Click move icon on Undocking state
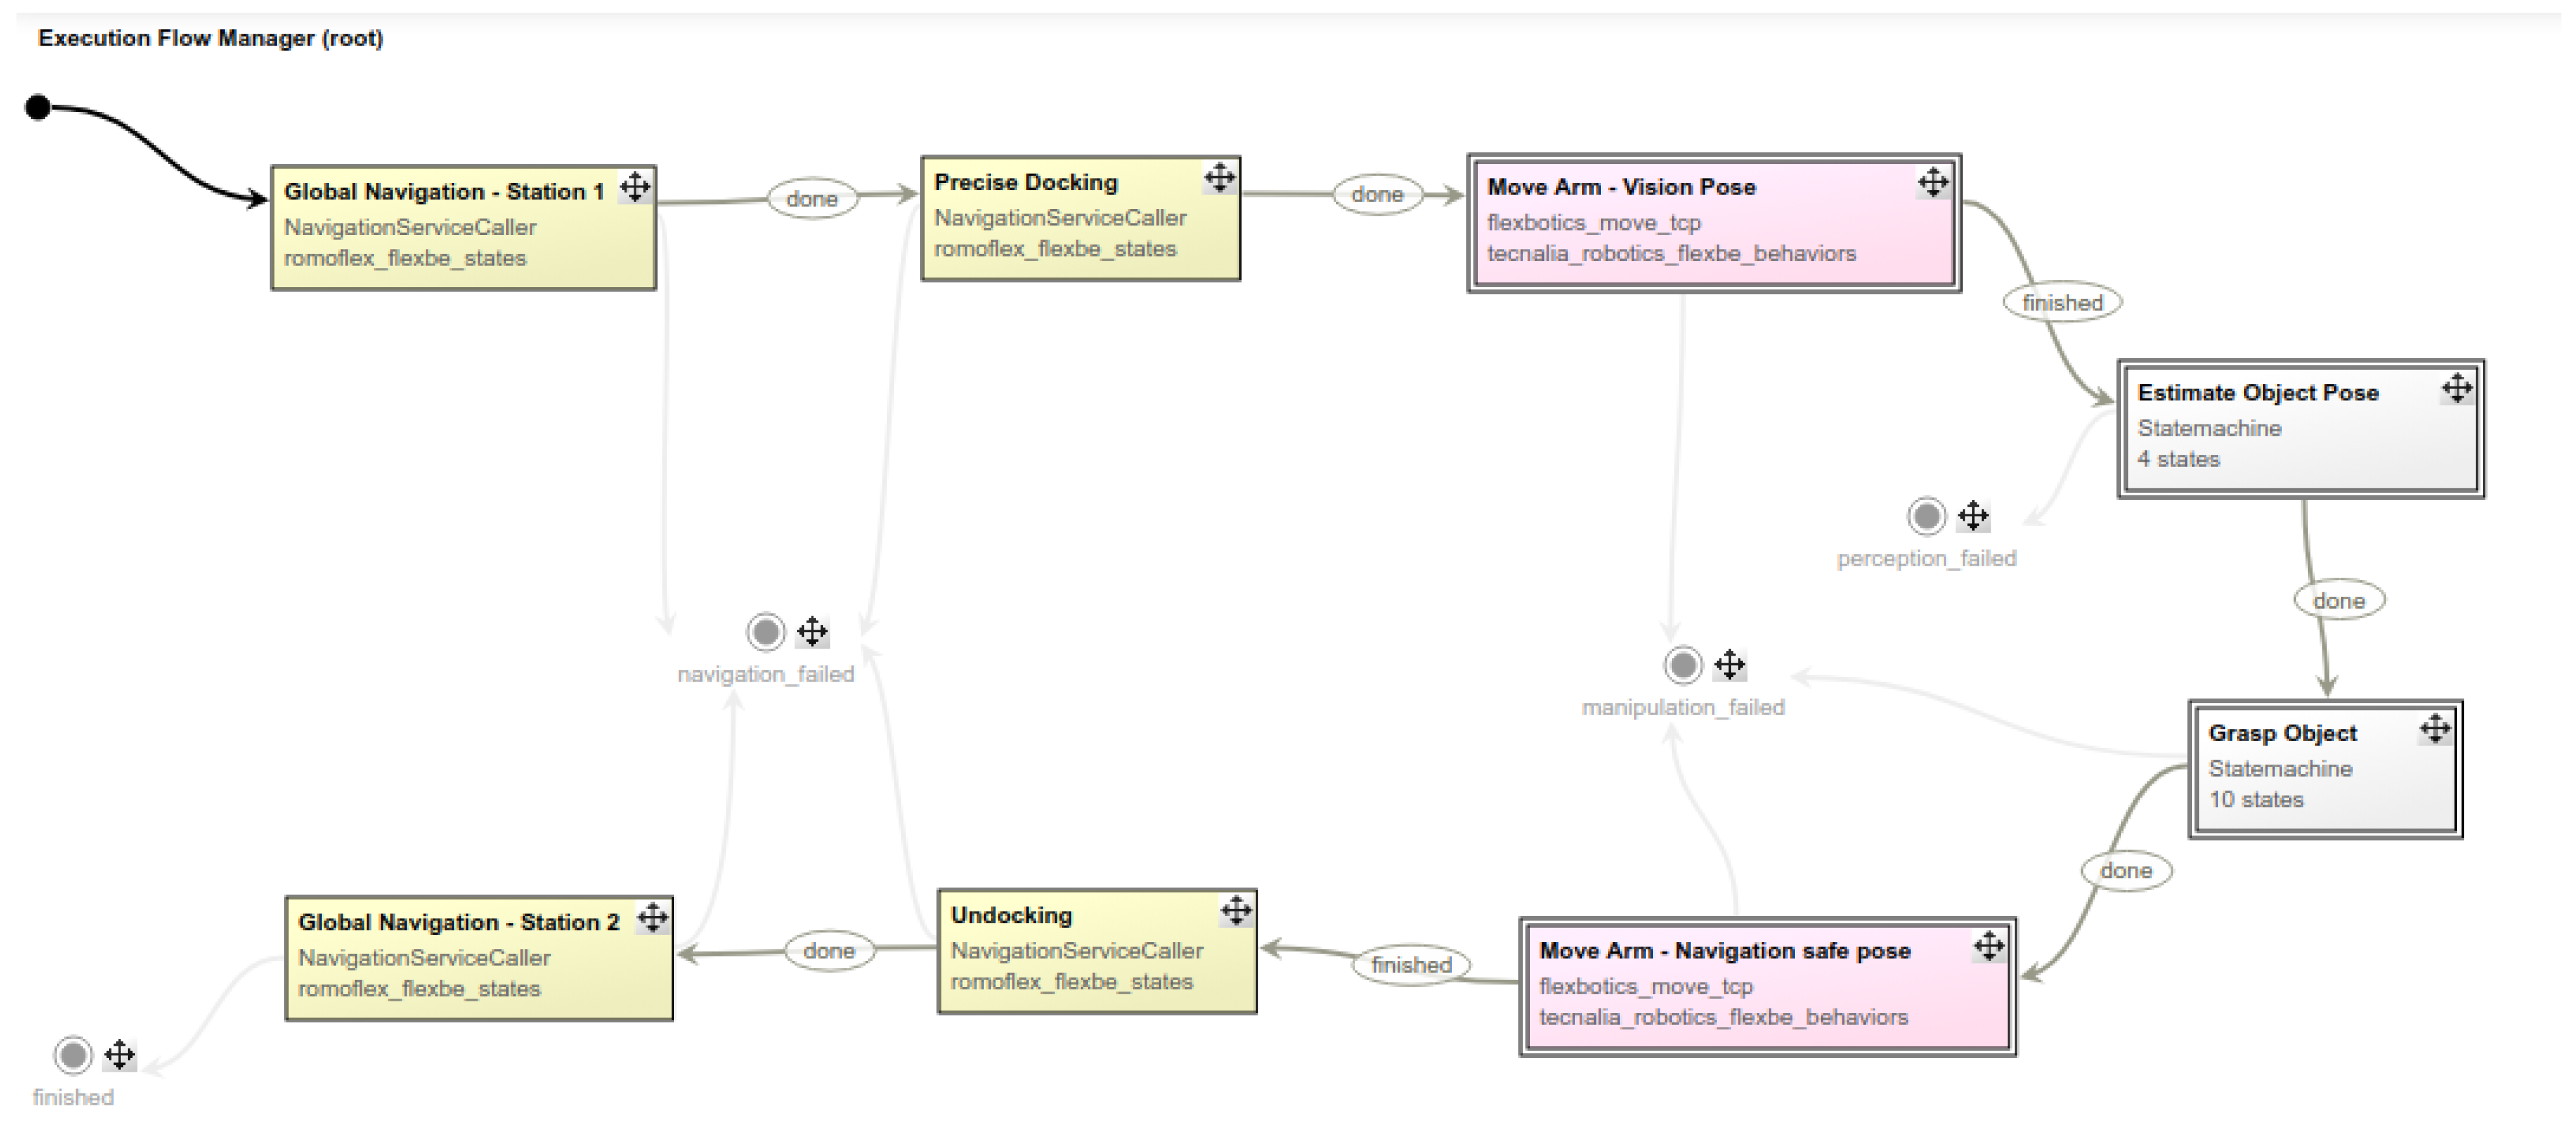The width and height of the screenshot is (2576, 1132). click(1236, 911)
